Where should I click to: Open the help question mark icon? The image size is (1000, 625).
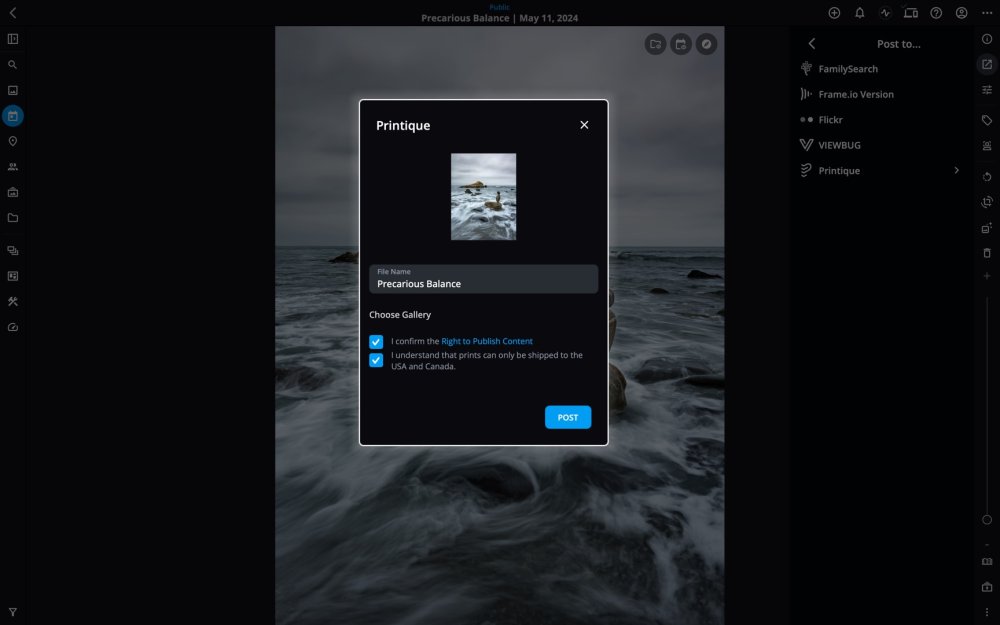point(936,13)
